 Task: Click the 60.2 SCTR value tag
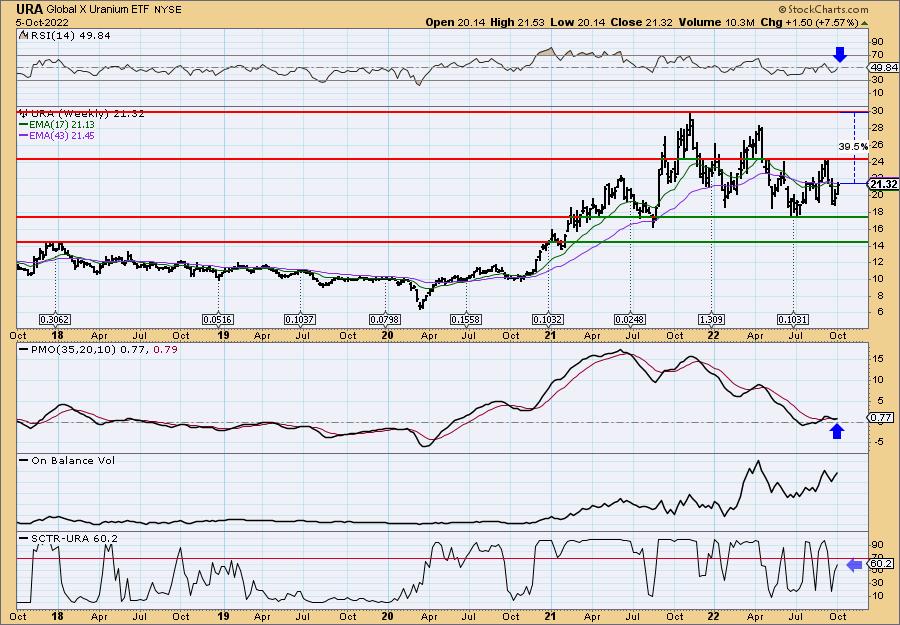(880, 564)
